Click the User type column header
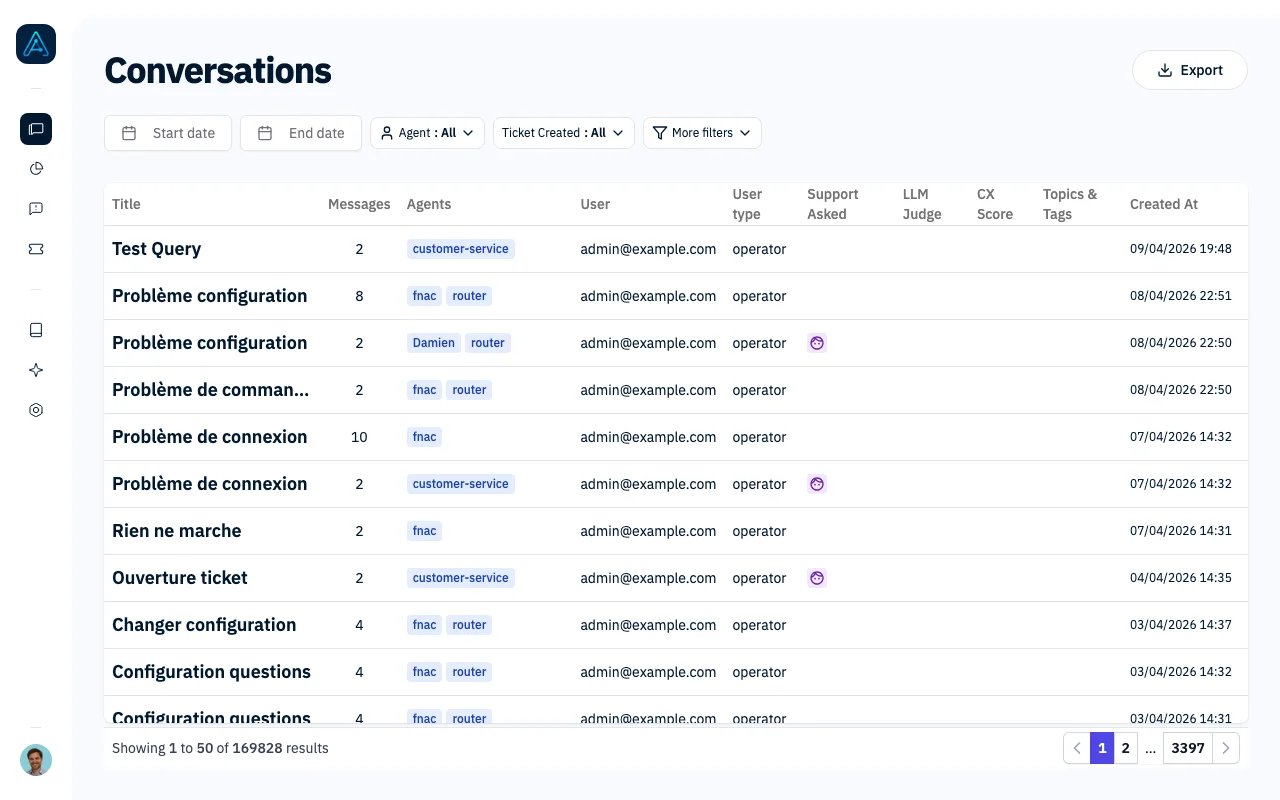 [747, 204]
